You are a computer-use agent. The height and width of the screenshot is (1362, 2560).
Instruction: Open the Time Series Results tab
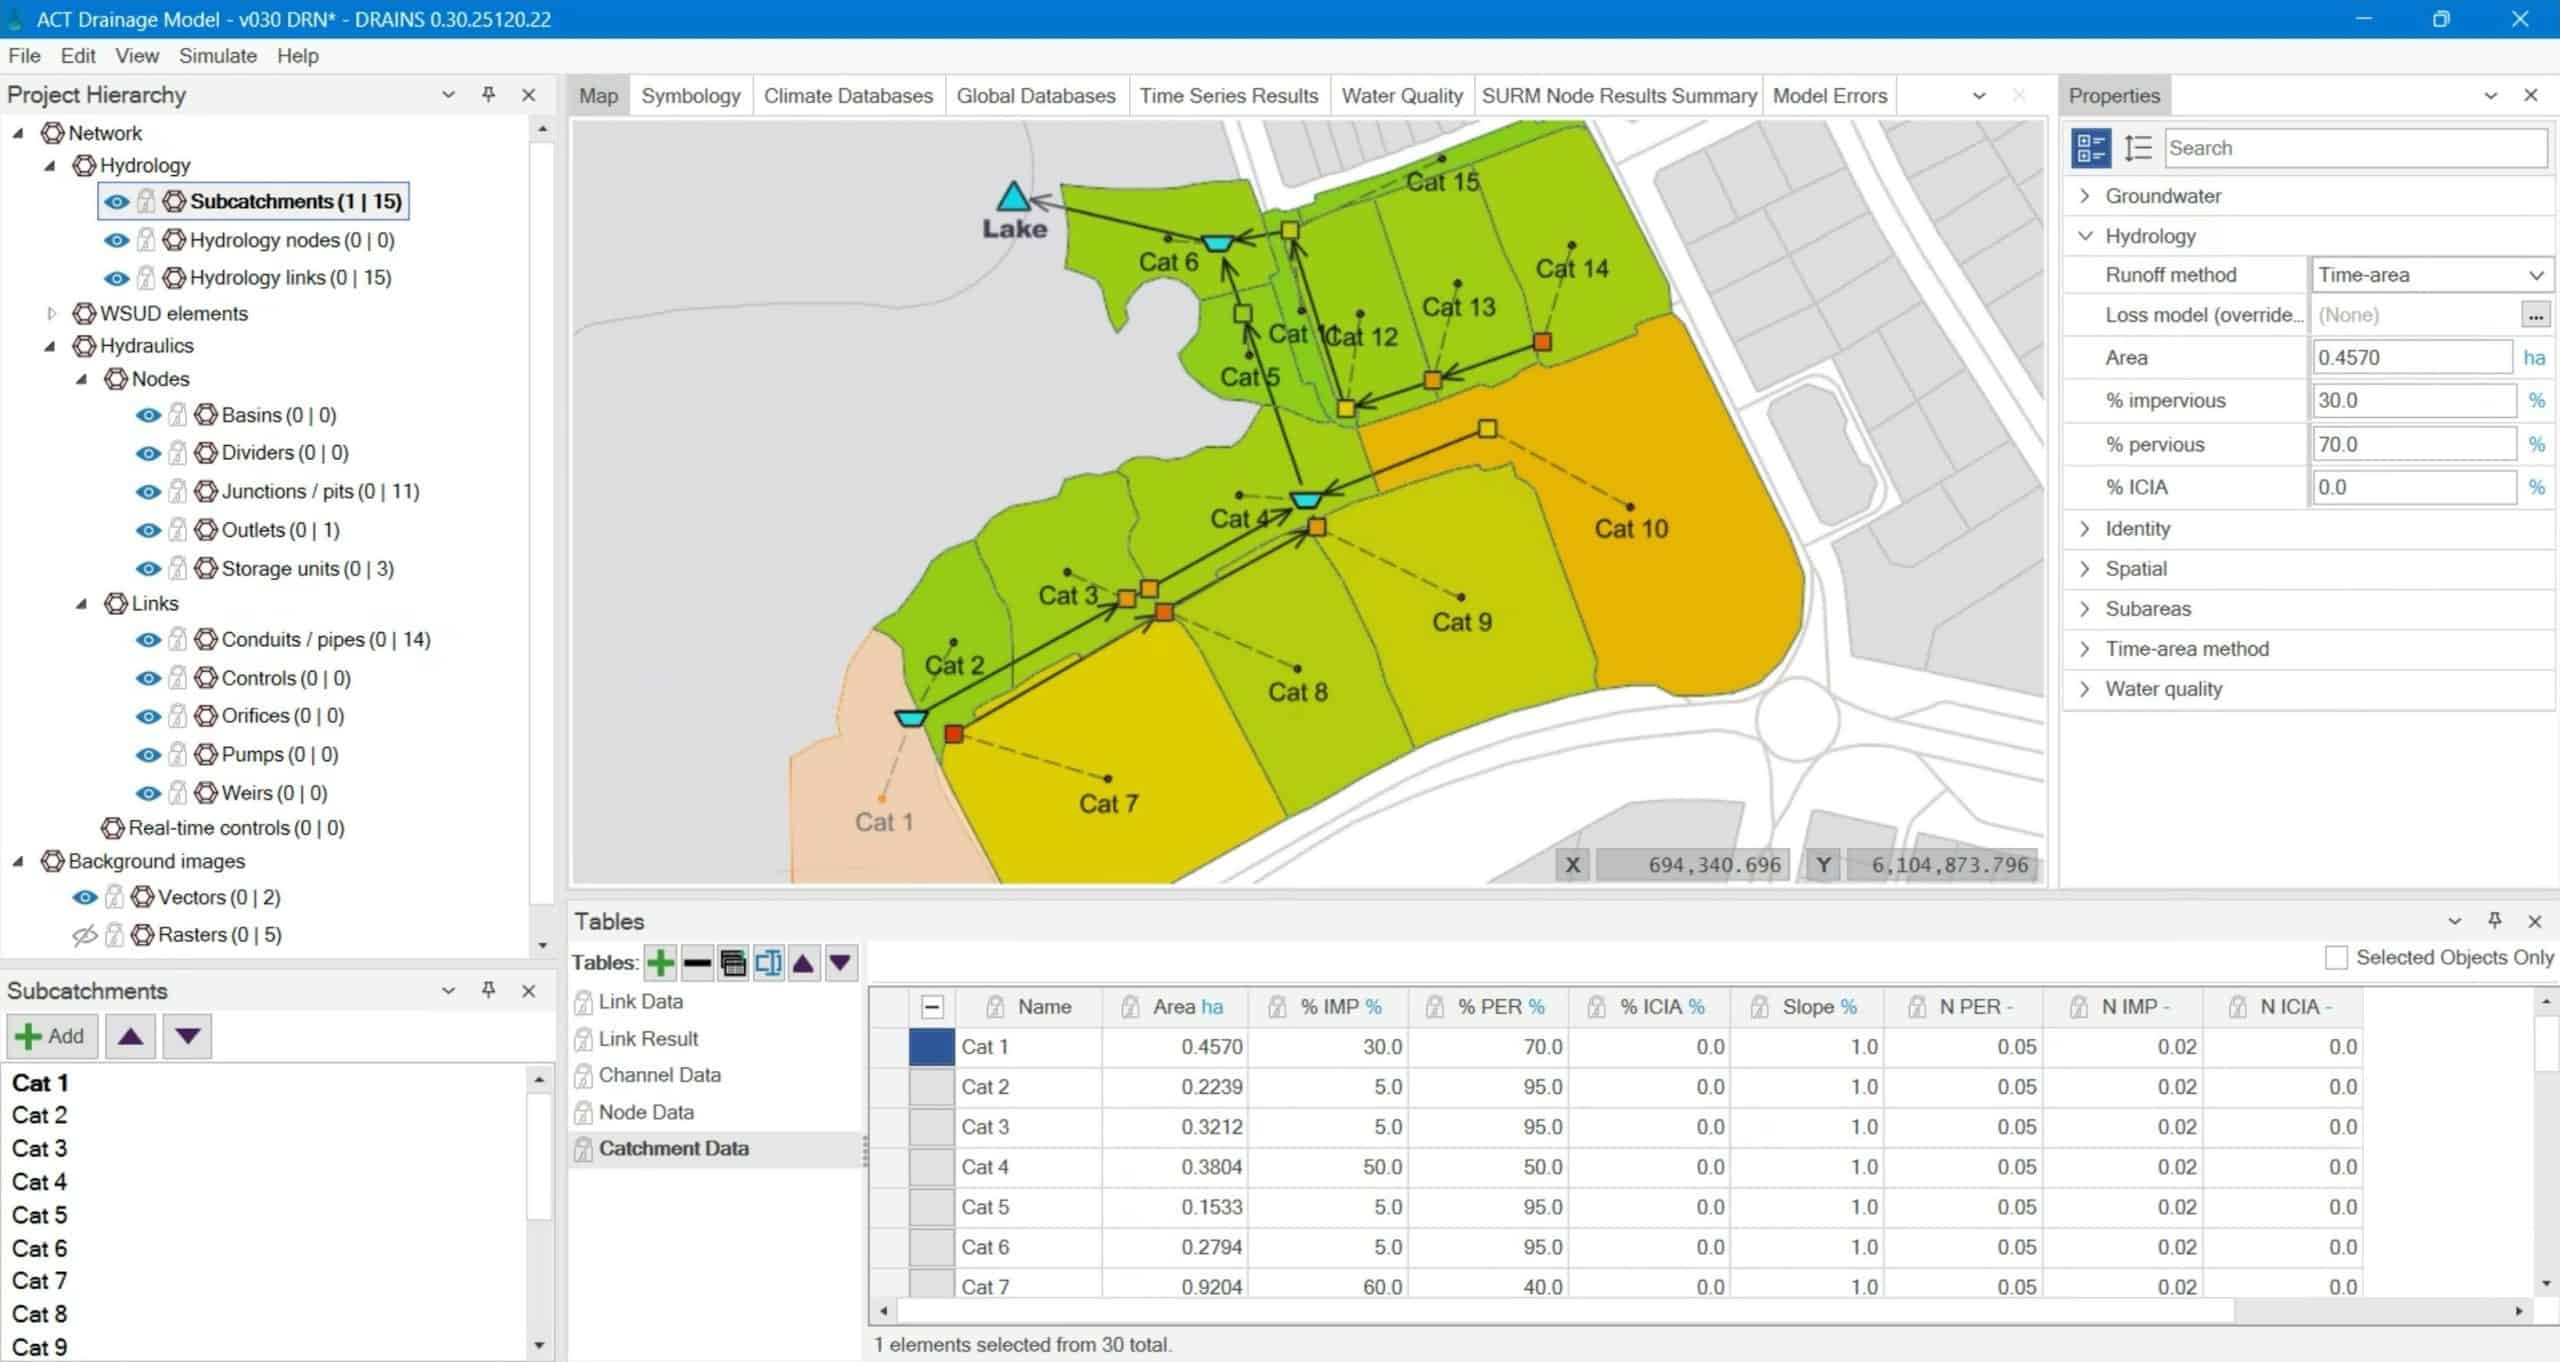point(1229,96)
